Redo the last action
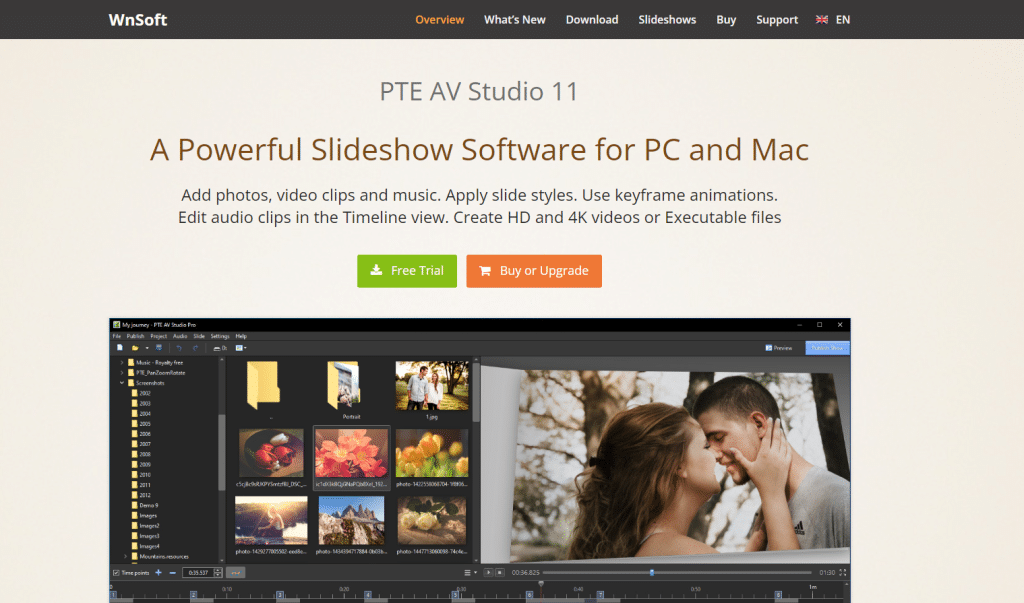 [x=196, y=348]
